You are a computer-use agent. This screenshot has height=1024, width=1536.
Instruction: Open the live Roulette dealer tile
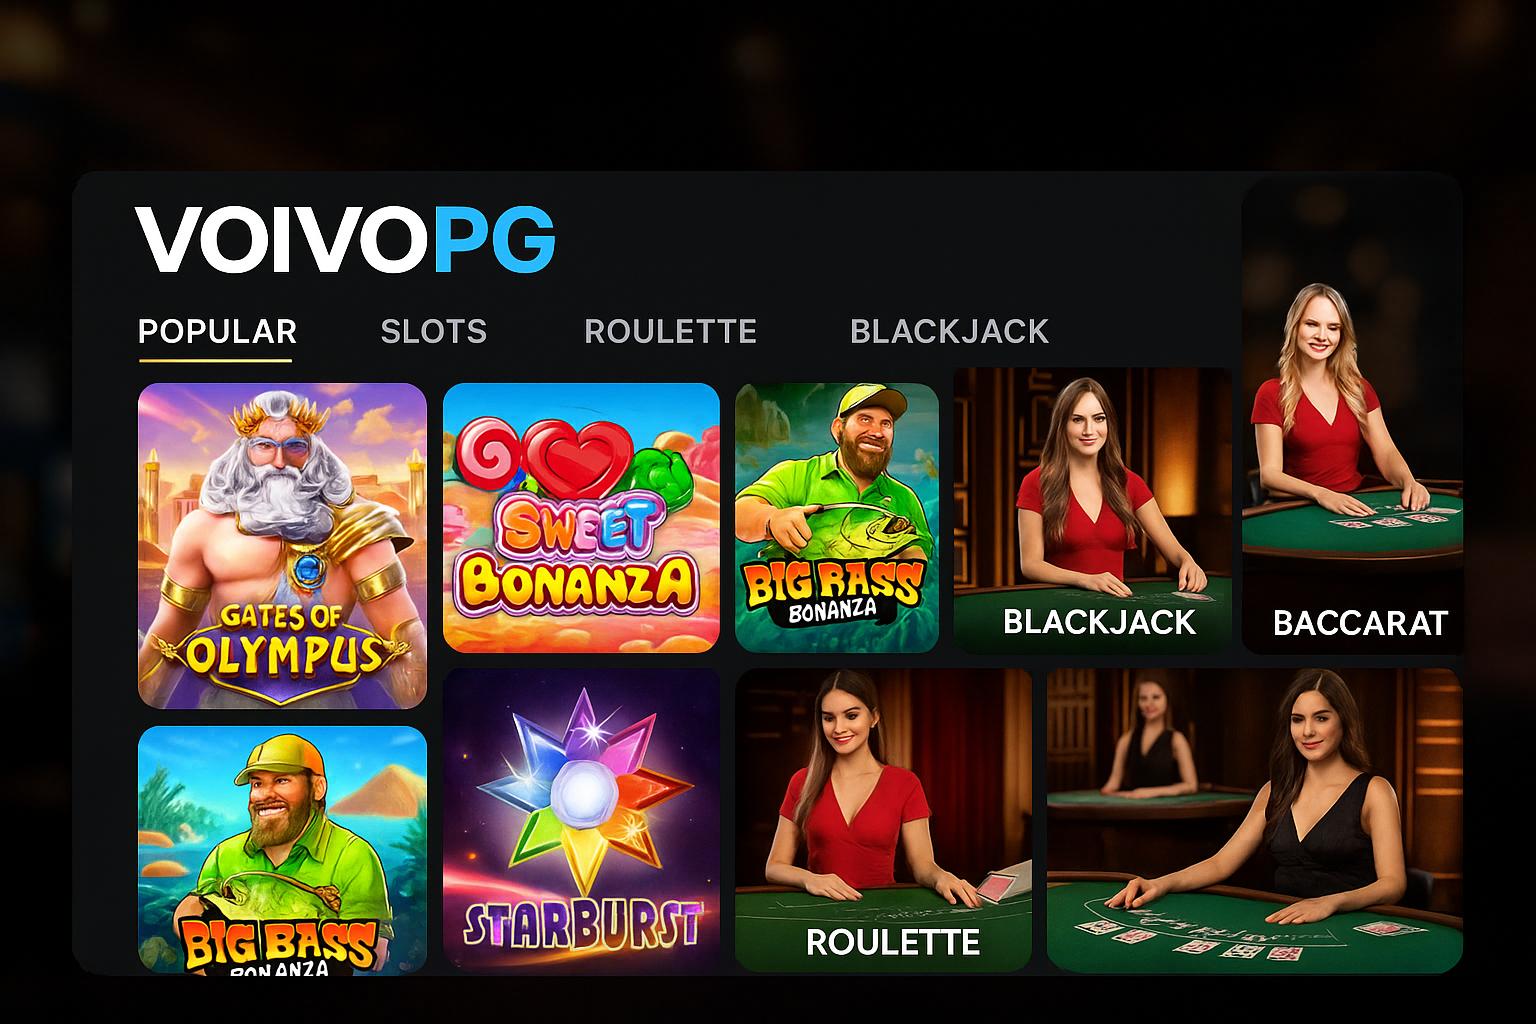click(x=883, y=820)
